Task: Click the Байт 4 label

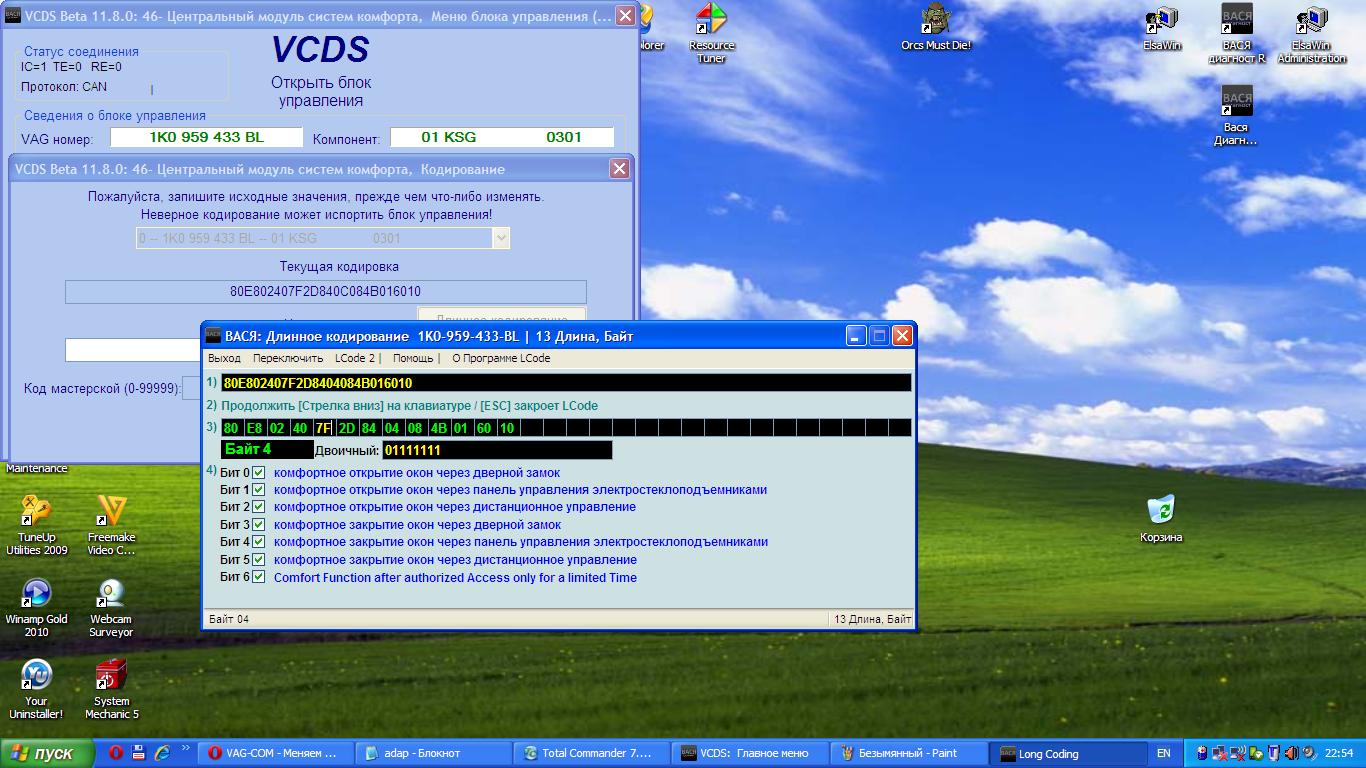Action: [x=267, y=450]
